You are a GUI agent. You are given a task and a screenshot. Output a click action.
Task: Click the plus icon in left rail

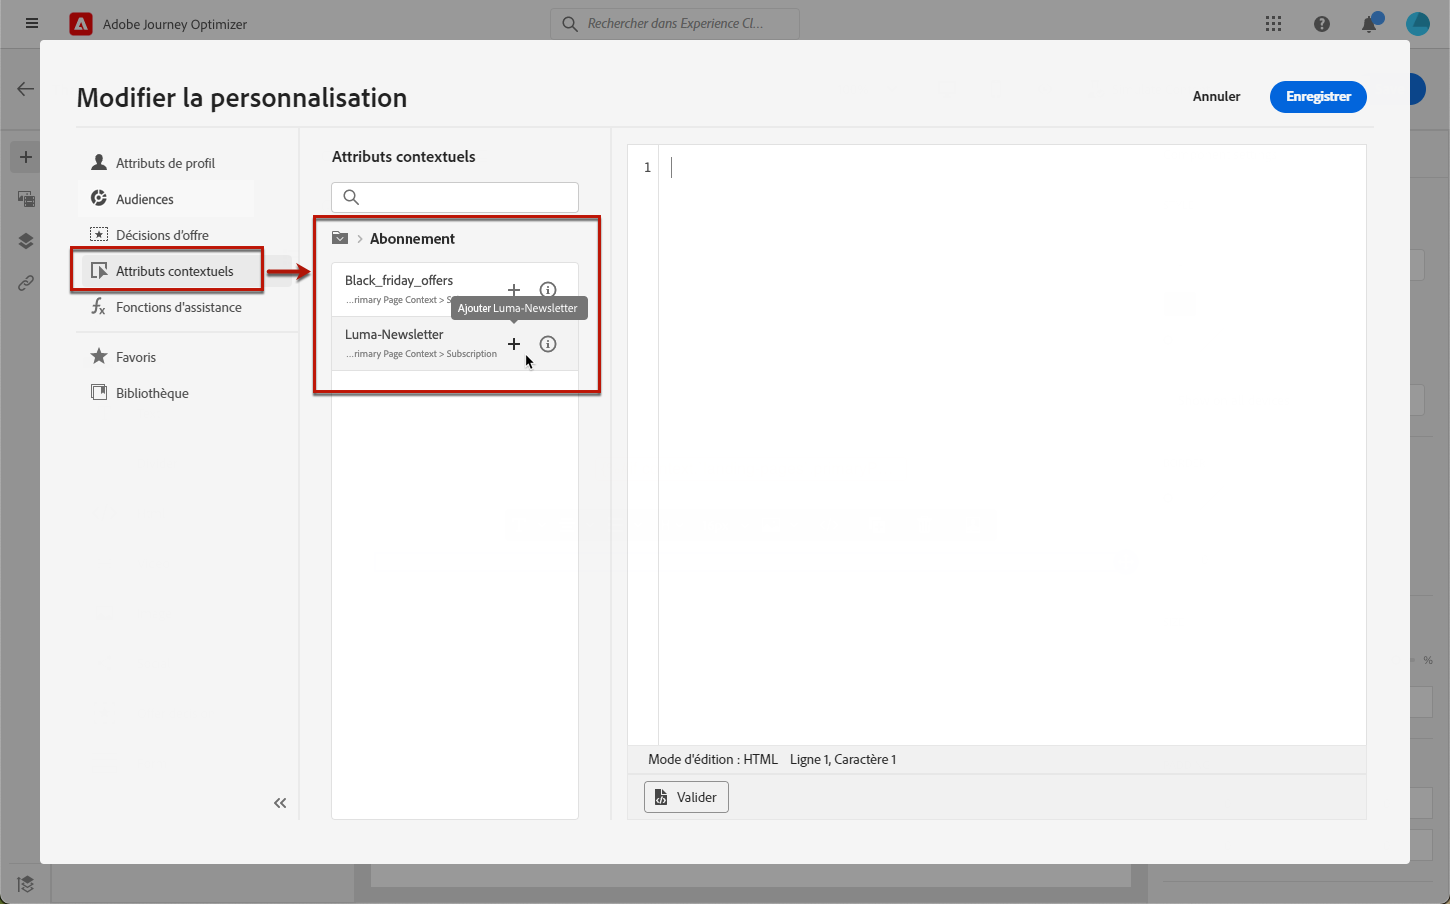coord(26,157)
